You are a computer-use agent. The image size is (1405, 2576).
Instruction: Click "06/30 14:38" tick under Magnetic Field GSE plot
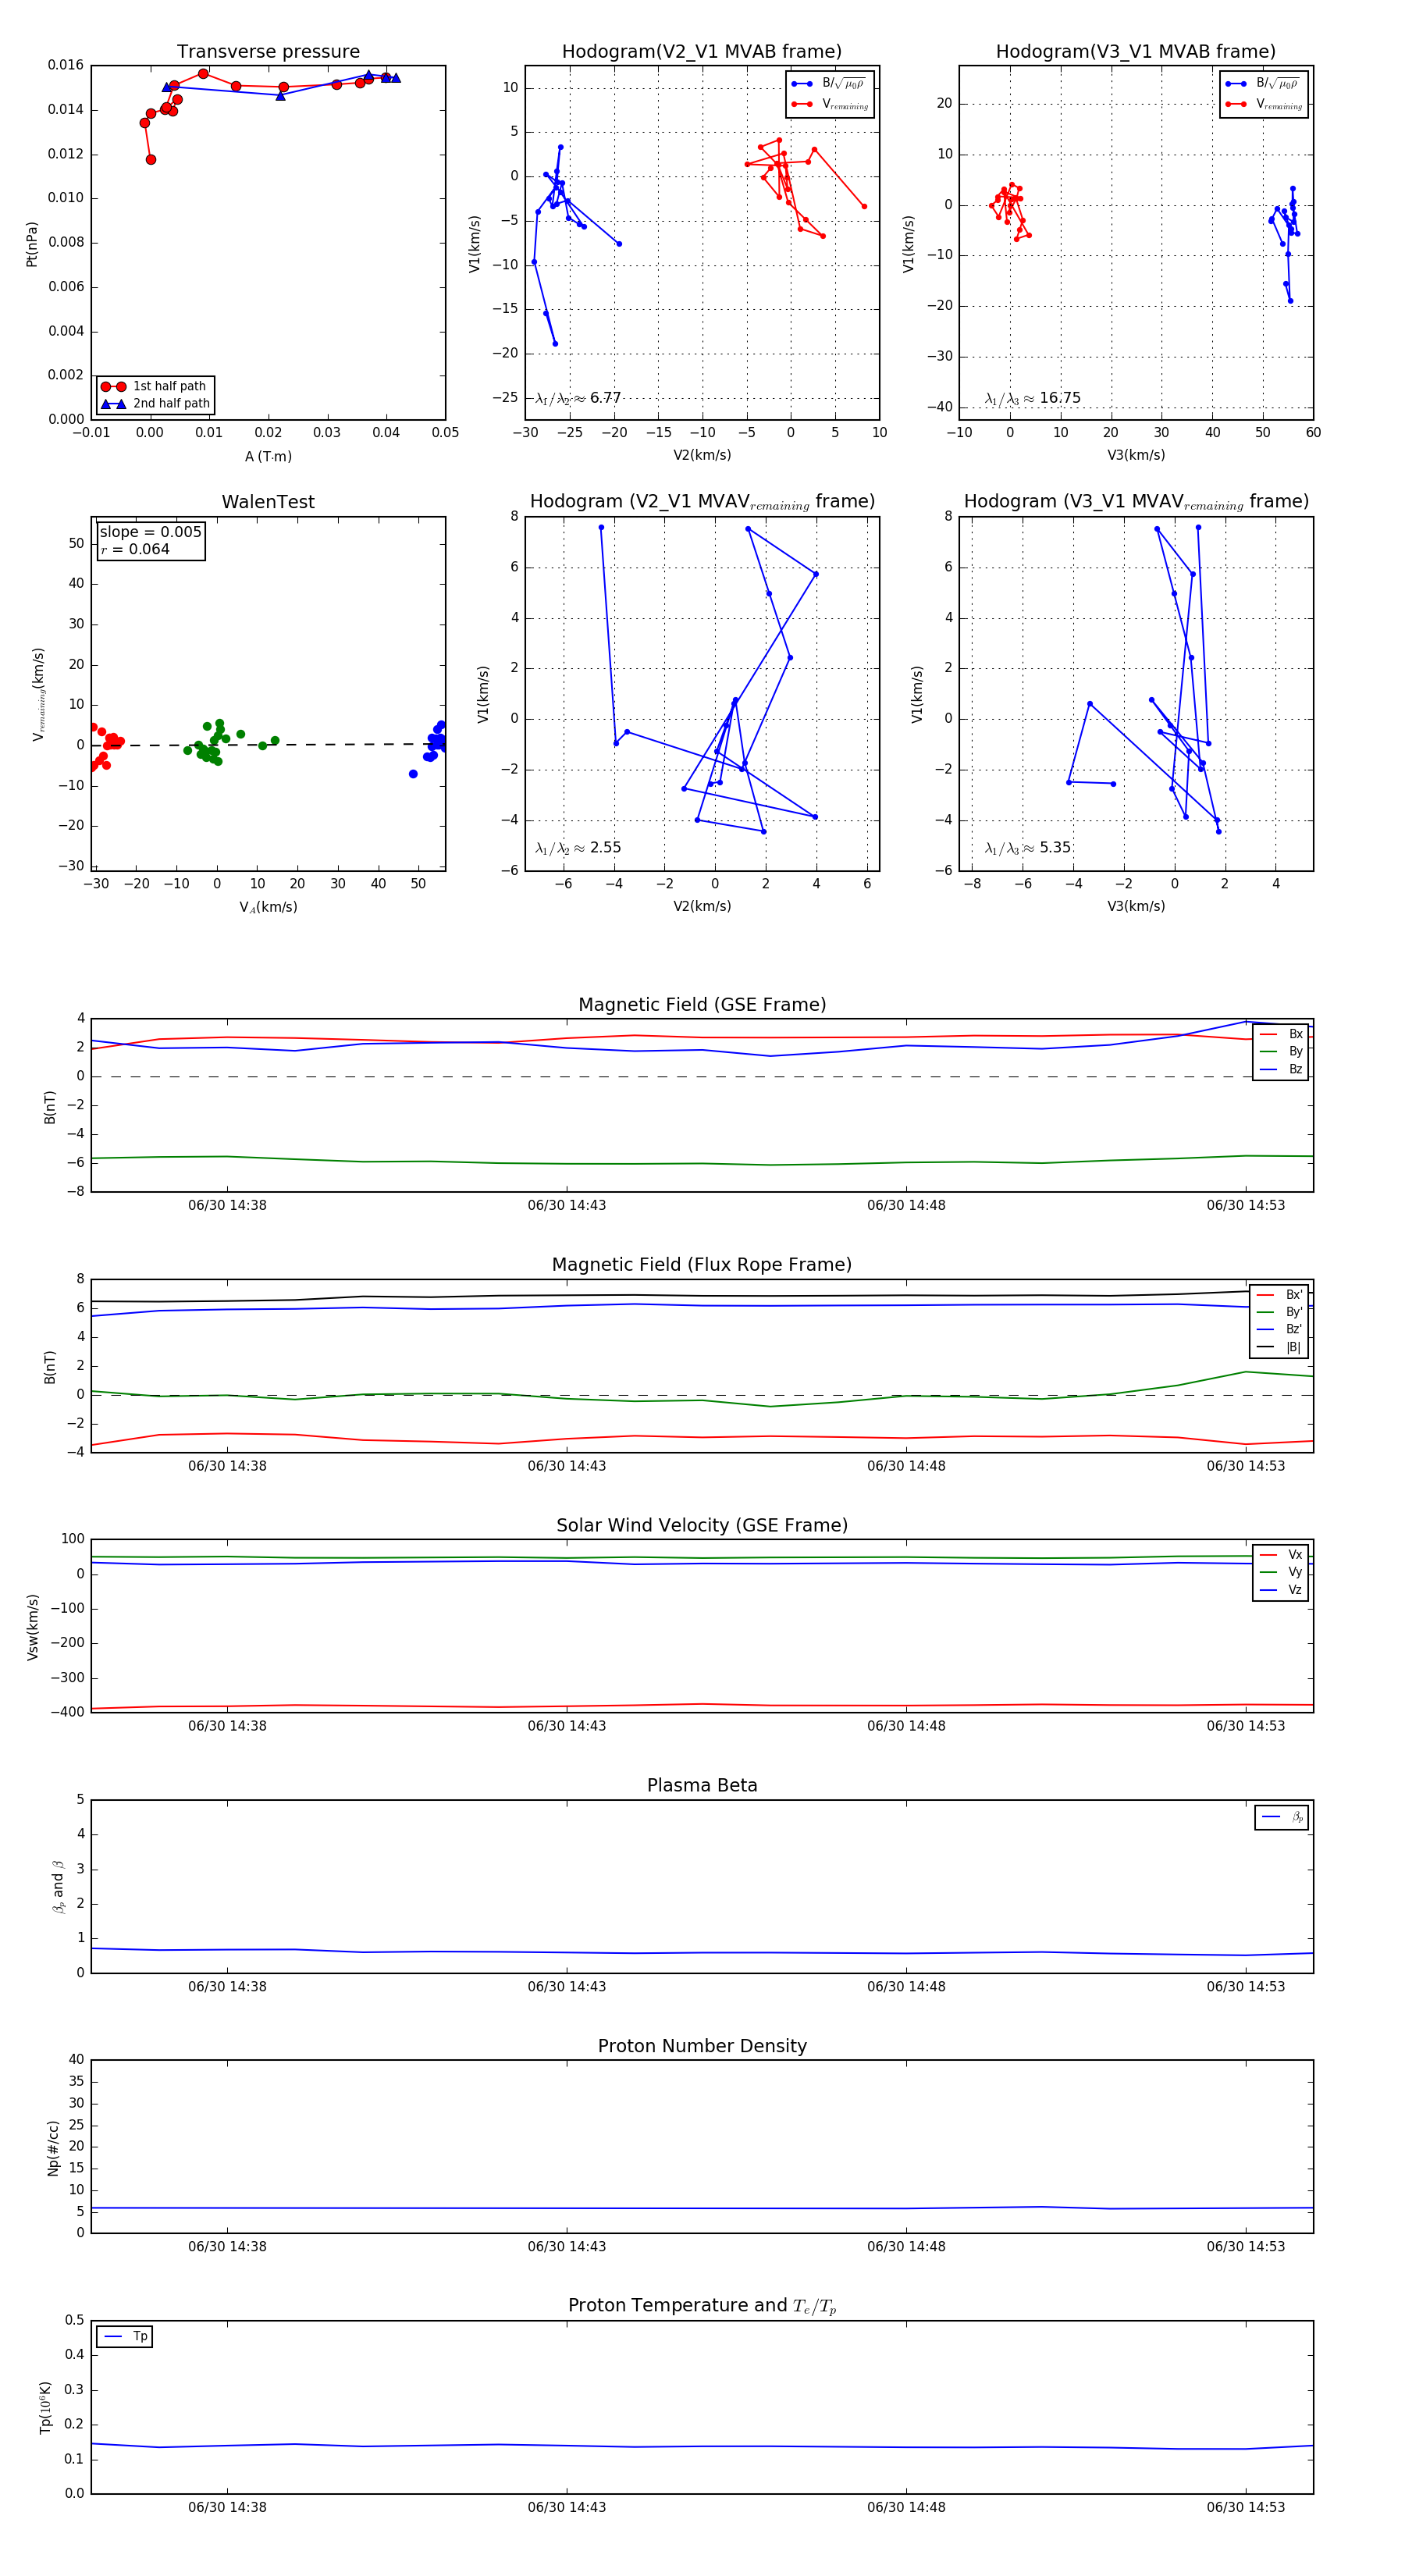[x=227, y=1205]
